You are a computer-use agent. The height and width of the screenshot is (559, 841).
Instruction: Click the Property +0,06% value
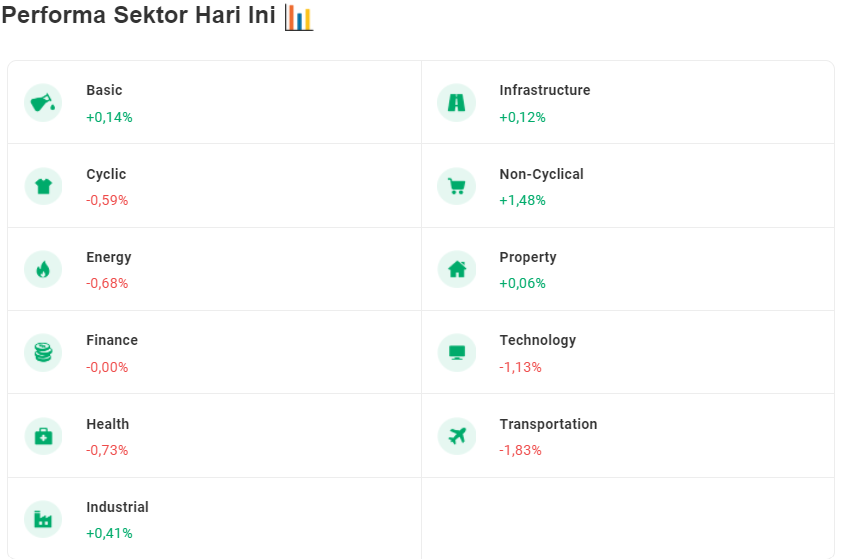pyautogui.click(x=522, y=283)
